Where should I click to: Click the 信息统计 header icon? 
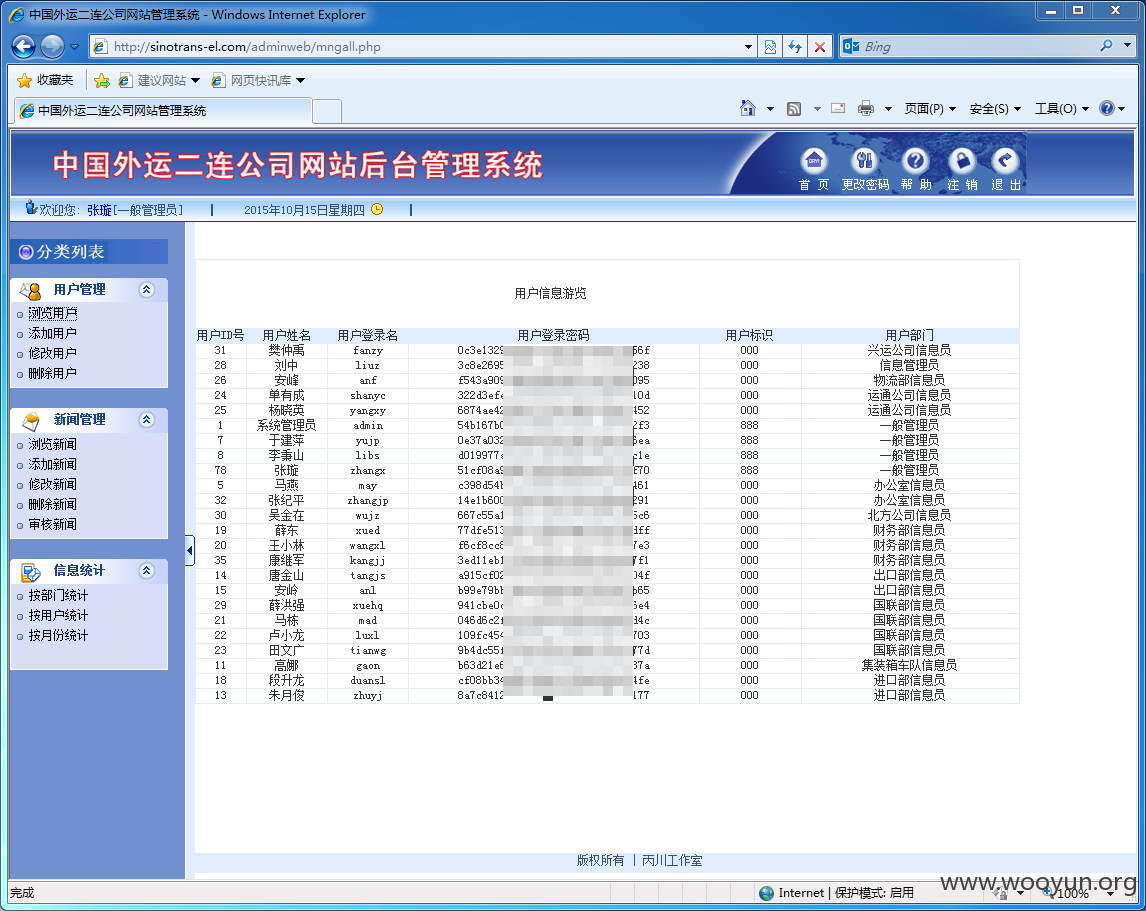pyautogui.click(x=31, y=572)
